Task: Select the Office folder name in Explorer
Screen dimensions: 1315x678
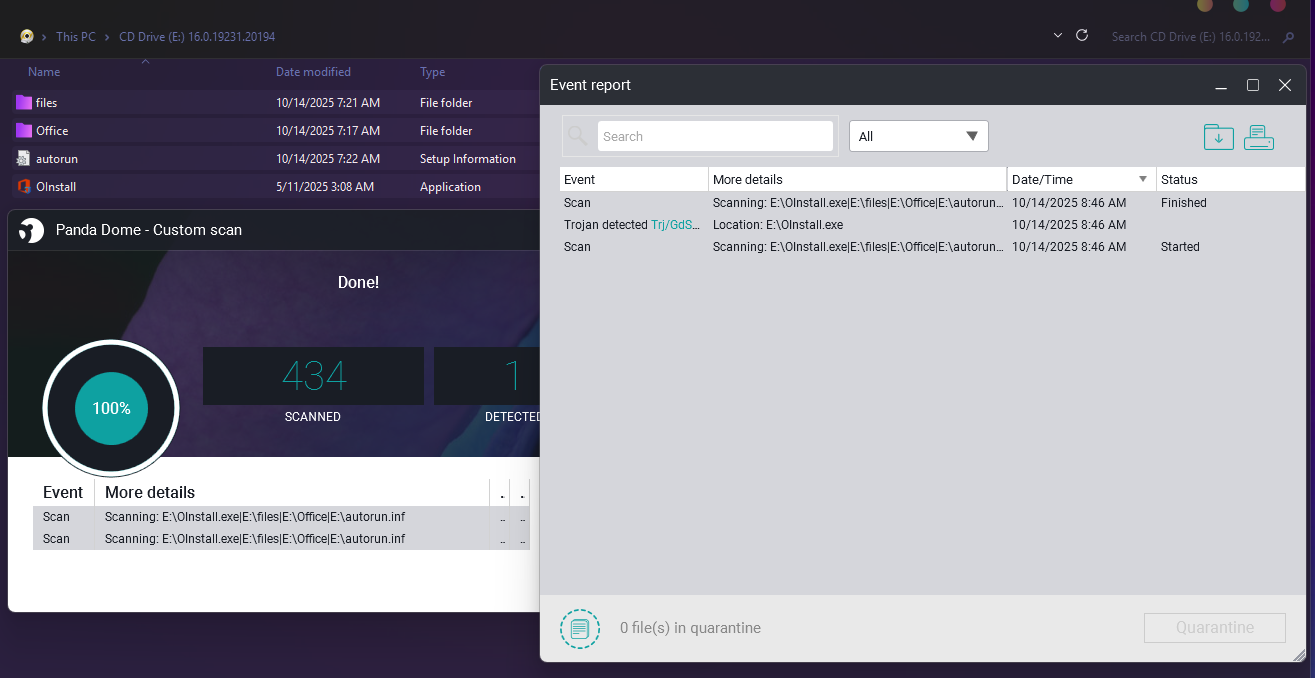Action: click(52, 130)
